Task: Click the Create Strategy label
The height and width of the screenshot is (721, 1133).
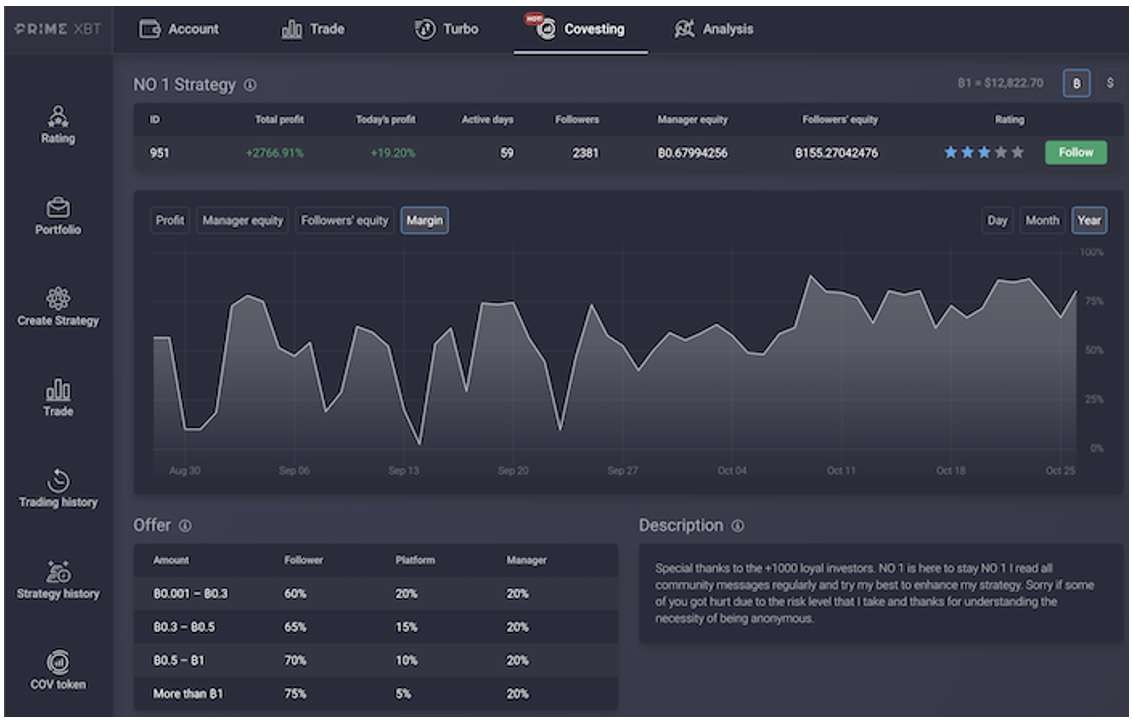Action: (x=58, y=321)
